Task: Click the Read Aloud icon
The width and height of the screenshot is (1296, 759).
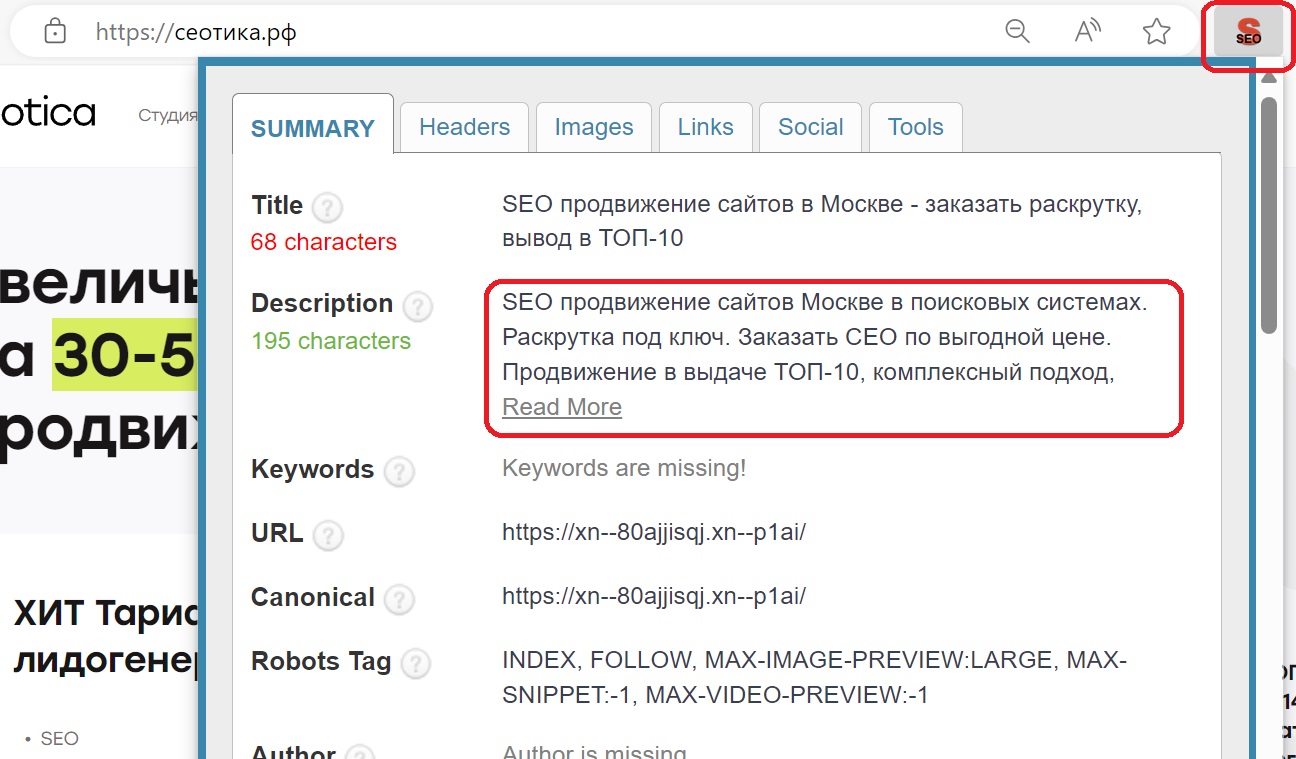Action: point(1086,32)
